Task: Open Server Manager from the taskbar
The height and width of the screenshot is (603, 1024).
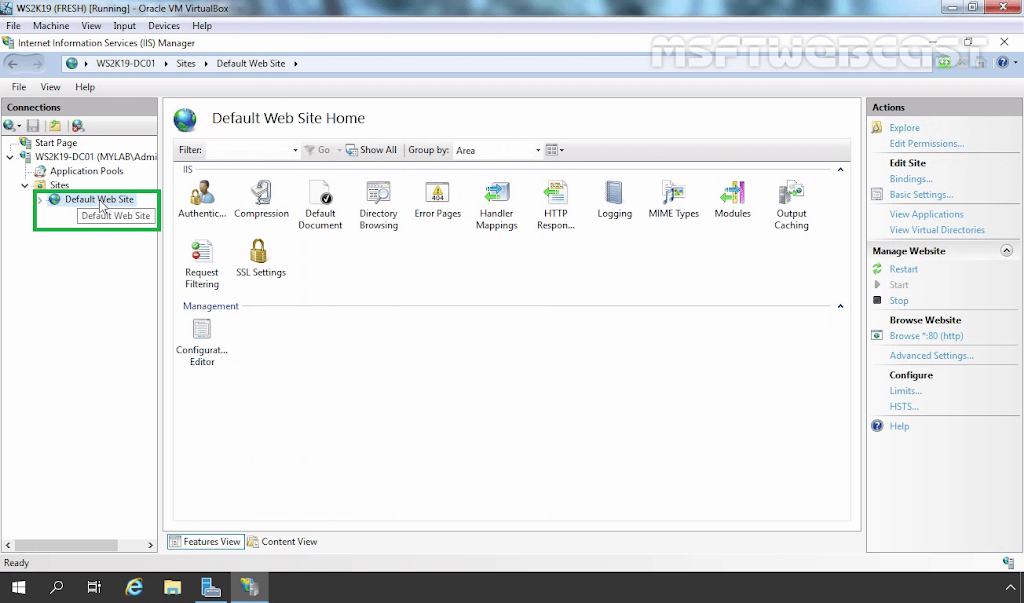Action: click(211, 587)
